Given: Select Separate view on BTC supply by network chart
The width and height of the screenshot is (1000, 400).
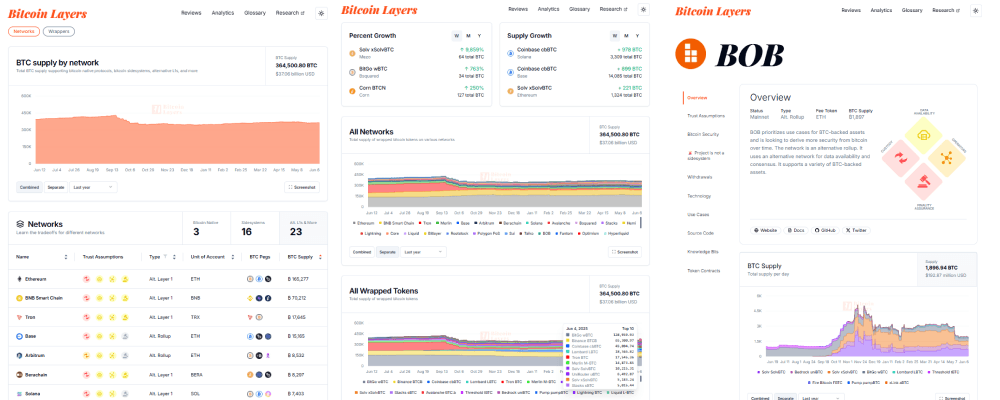Looking at the screenshot, I should tap(56, 188).
